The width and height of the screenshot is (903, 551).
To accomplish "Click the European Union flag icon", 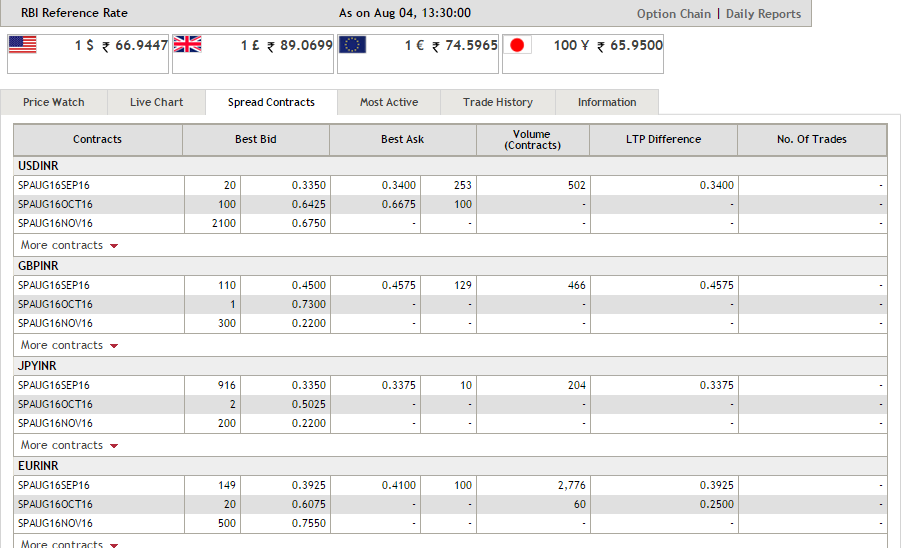I will coord(352,44).
